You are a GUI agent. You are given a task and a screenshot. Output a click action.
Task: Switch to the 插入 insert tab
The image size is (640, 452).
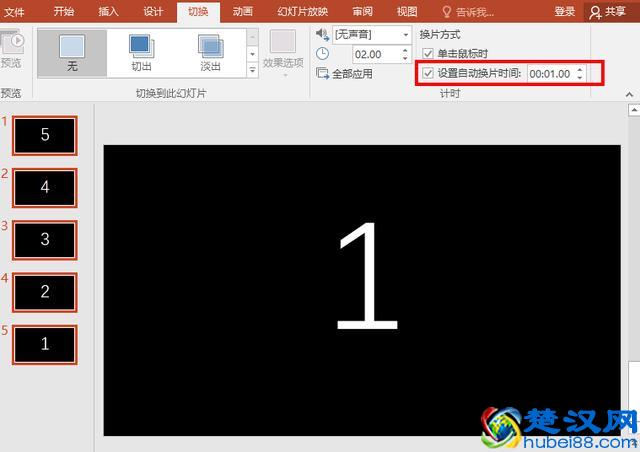pyautogui.click(x=109, y=11)
